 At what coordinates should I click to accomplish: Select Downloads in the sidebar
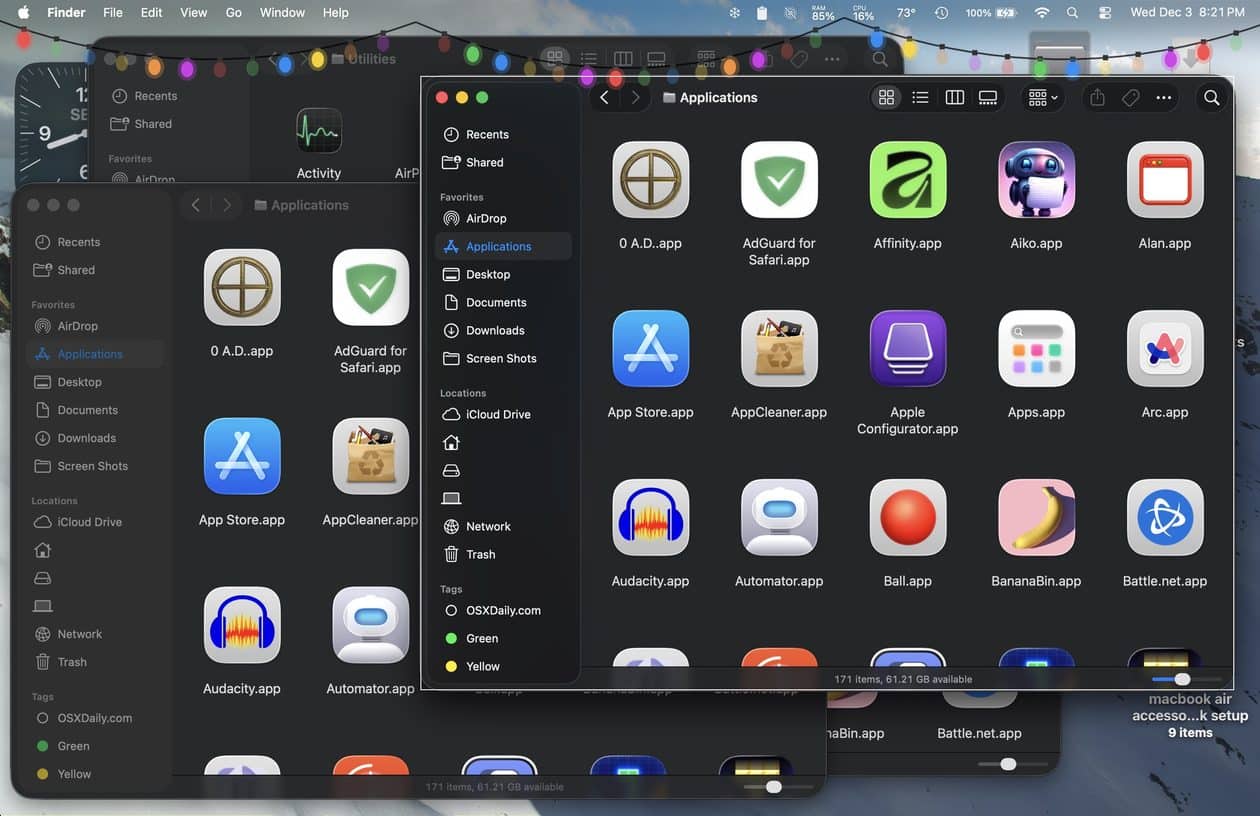coord(493,330)
